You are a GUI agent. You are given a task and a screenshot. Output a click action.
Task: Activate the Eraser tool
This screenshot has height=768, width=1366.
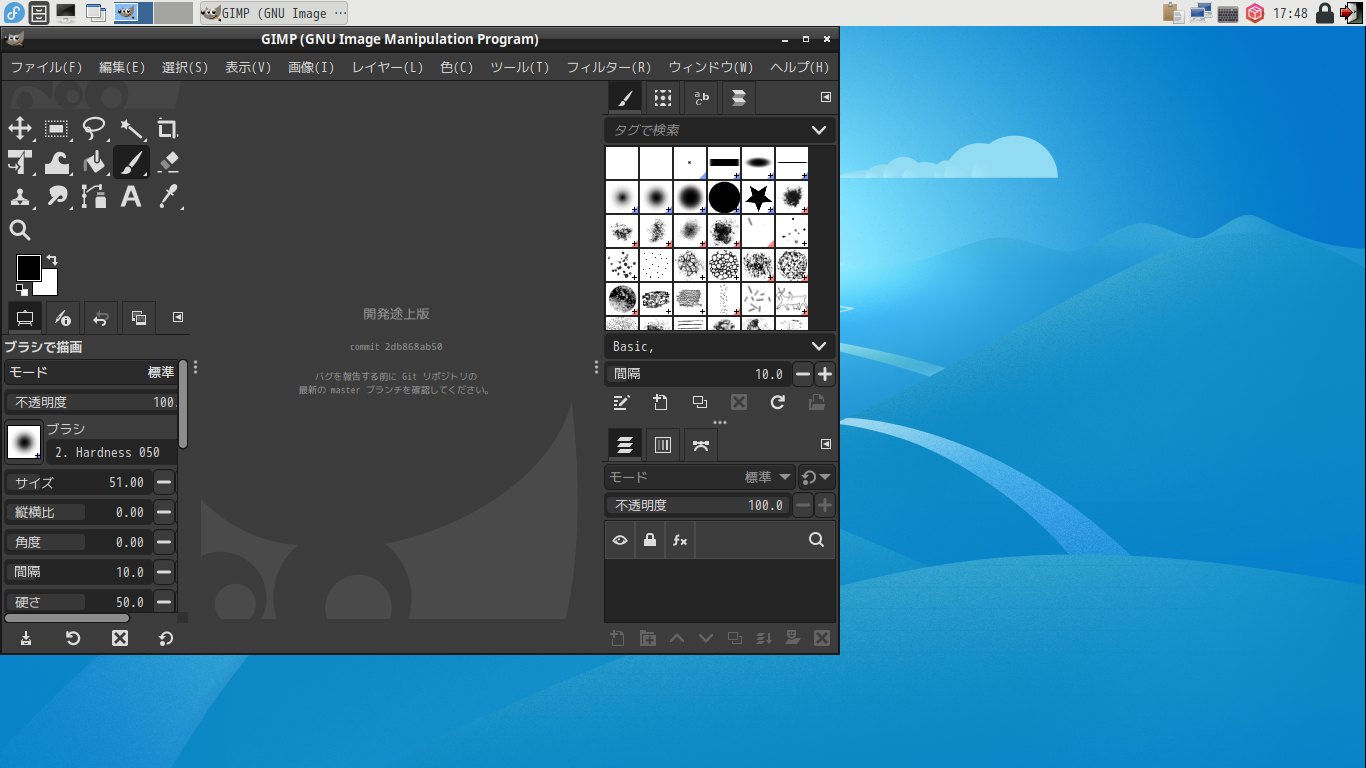(168, 162)
